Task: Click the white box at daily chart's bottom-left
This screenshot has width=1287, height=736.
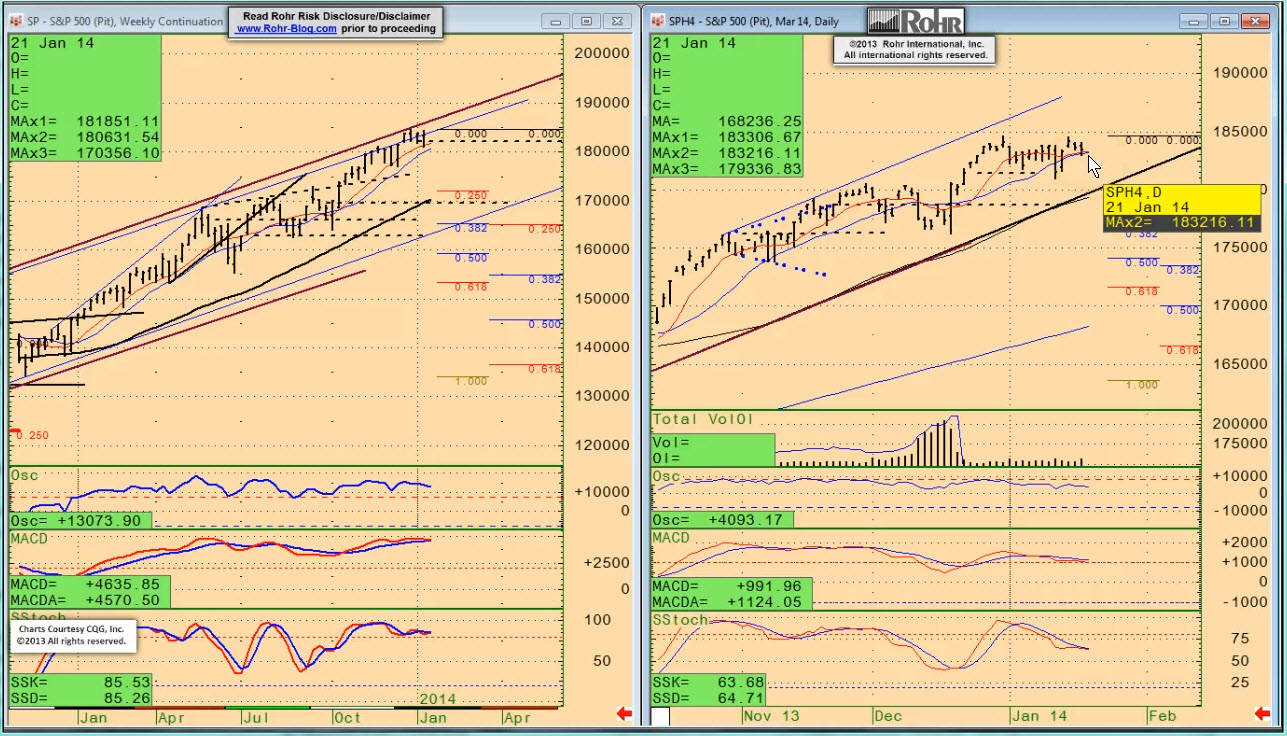Action: [661, 716]
